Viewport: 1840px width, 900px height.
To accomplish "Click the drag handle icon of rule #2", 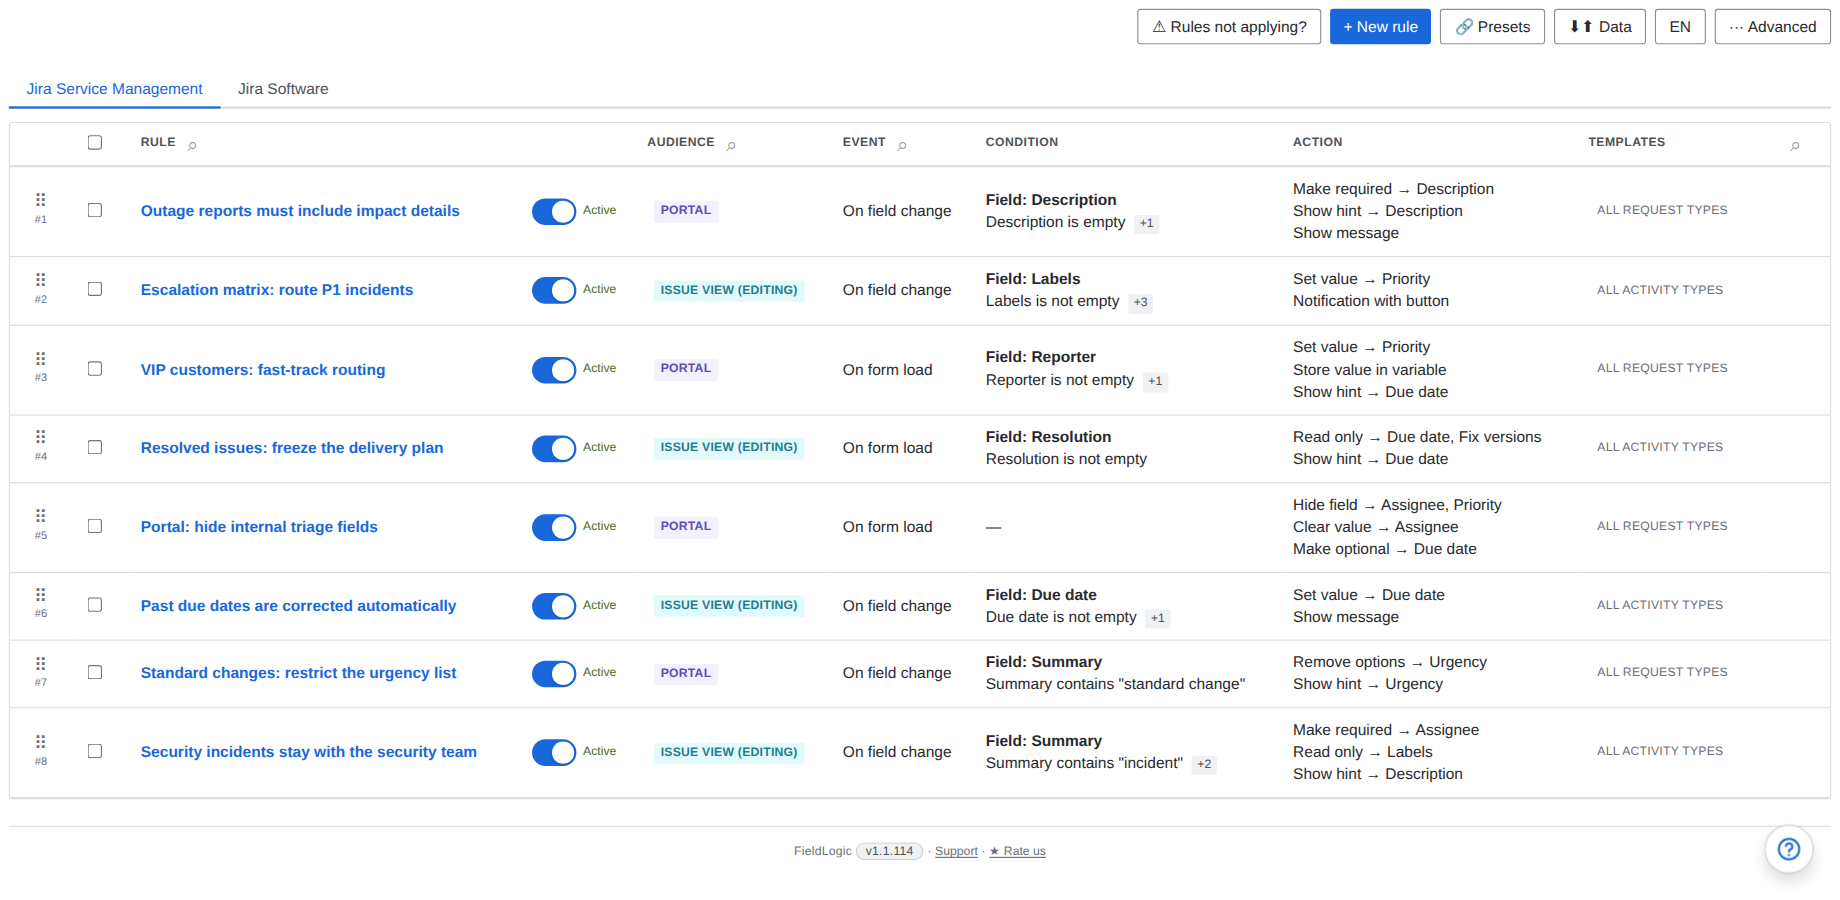I will [41, 280].
